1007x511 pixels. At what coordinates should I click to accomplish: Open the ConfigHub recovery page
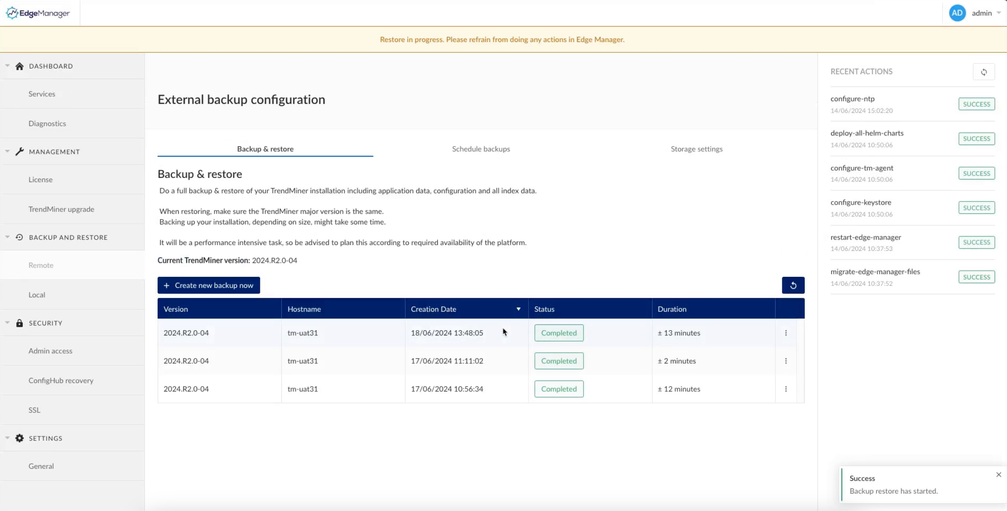click(x=61, y=380)
